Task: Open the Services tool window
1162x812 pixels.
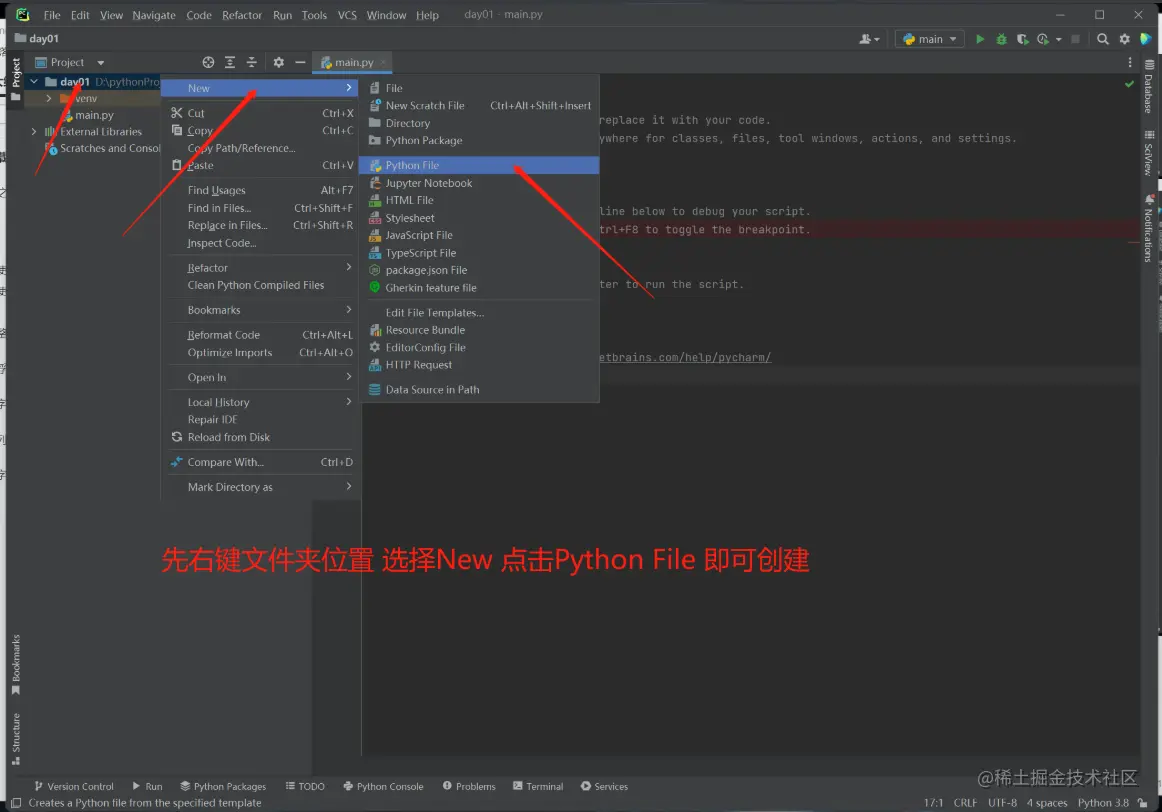Action: click(x=604, y=786)
